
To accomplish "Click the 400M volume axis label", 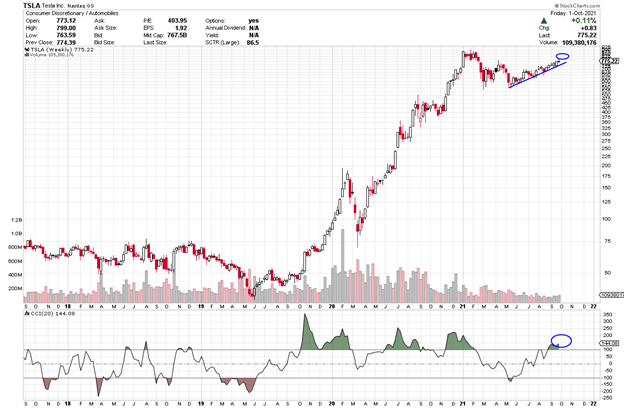I will tap(15, 275).
